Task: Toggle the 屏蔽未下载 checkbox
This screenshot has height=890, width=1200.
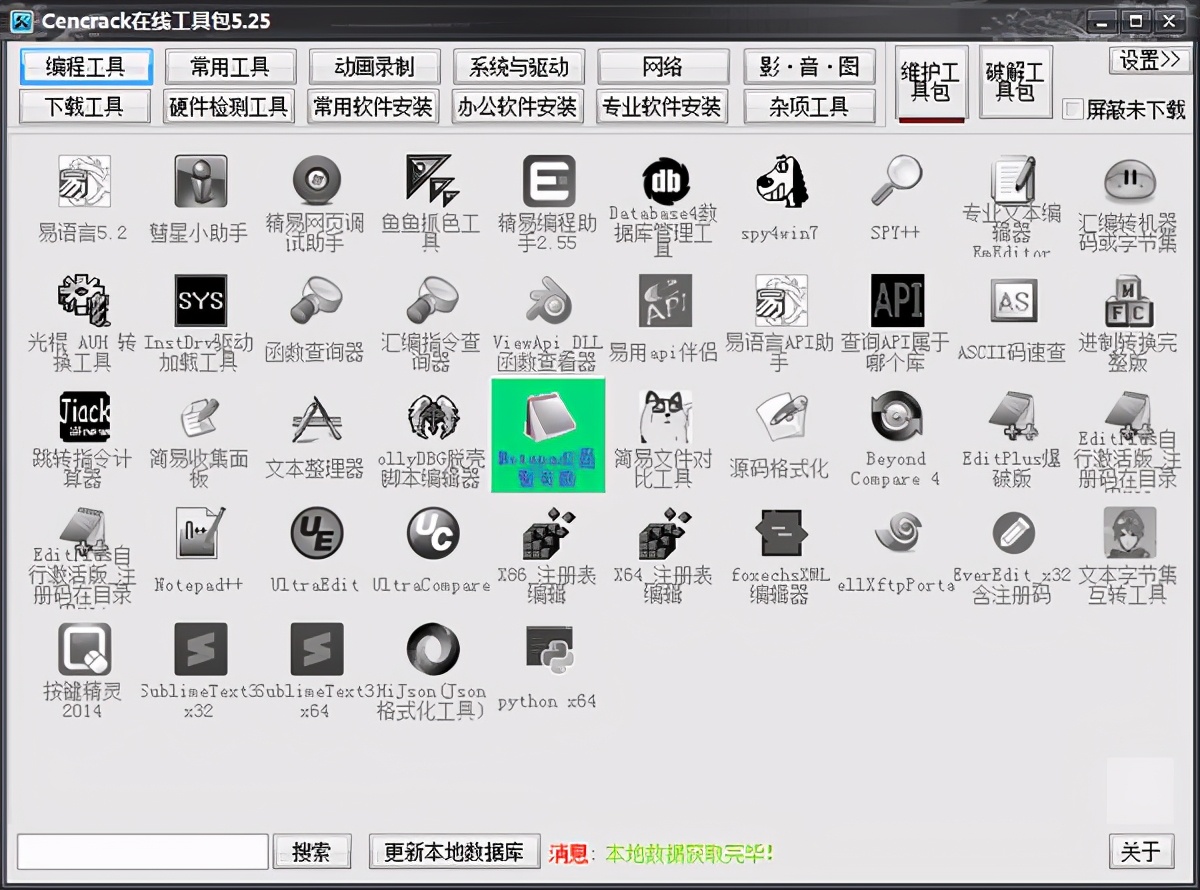Action: pos(1073,109)
